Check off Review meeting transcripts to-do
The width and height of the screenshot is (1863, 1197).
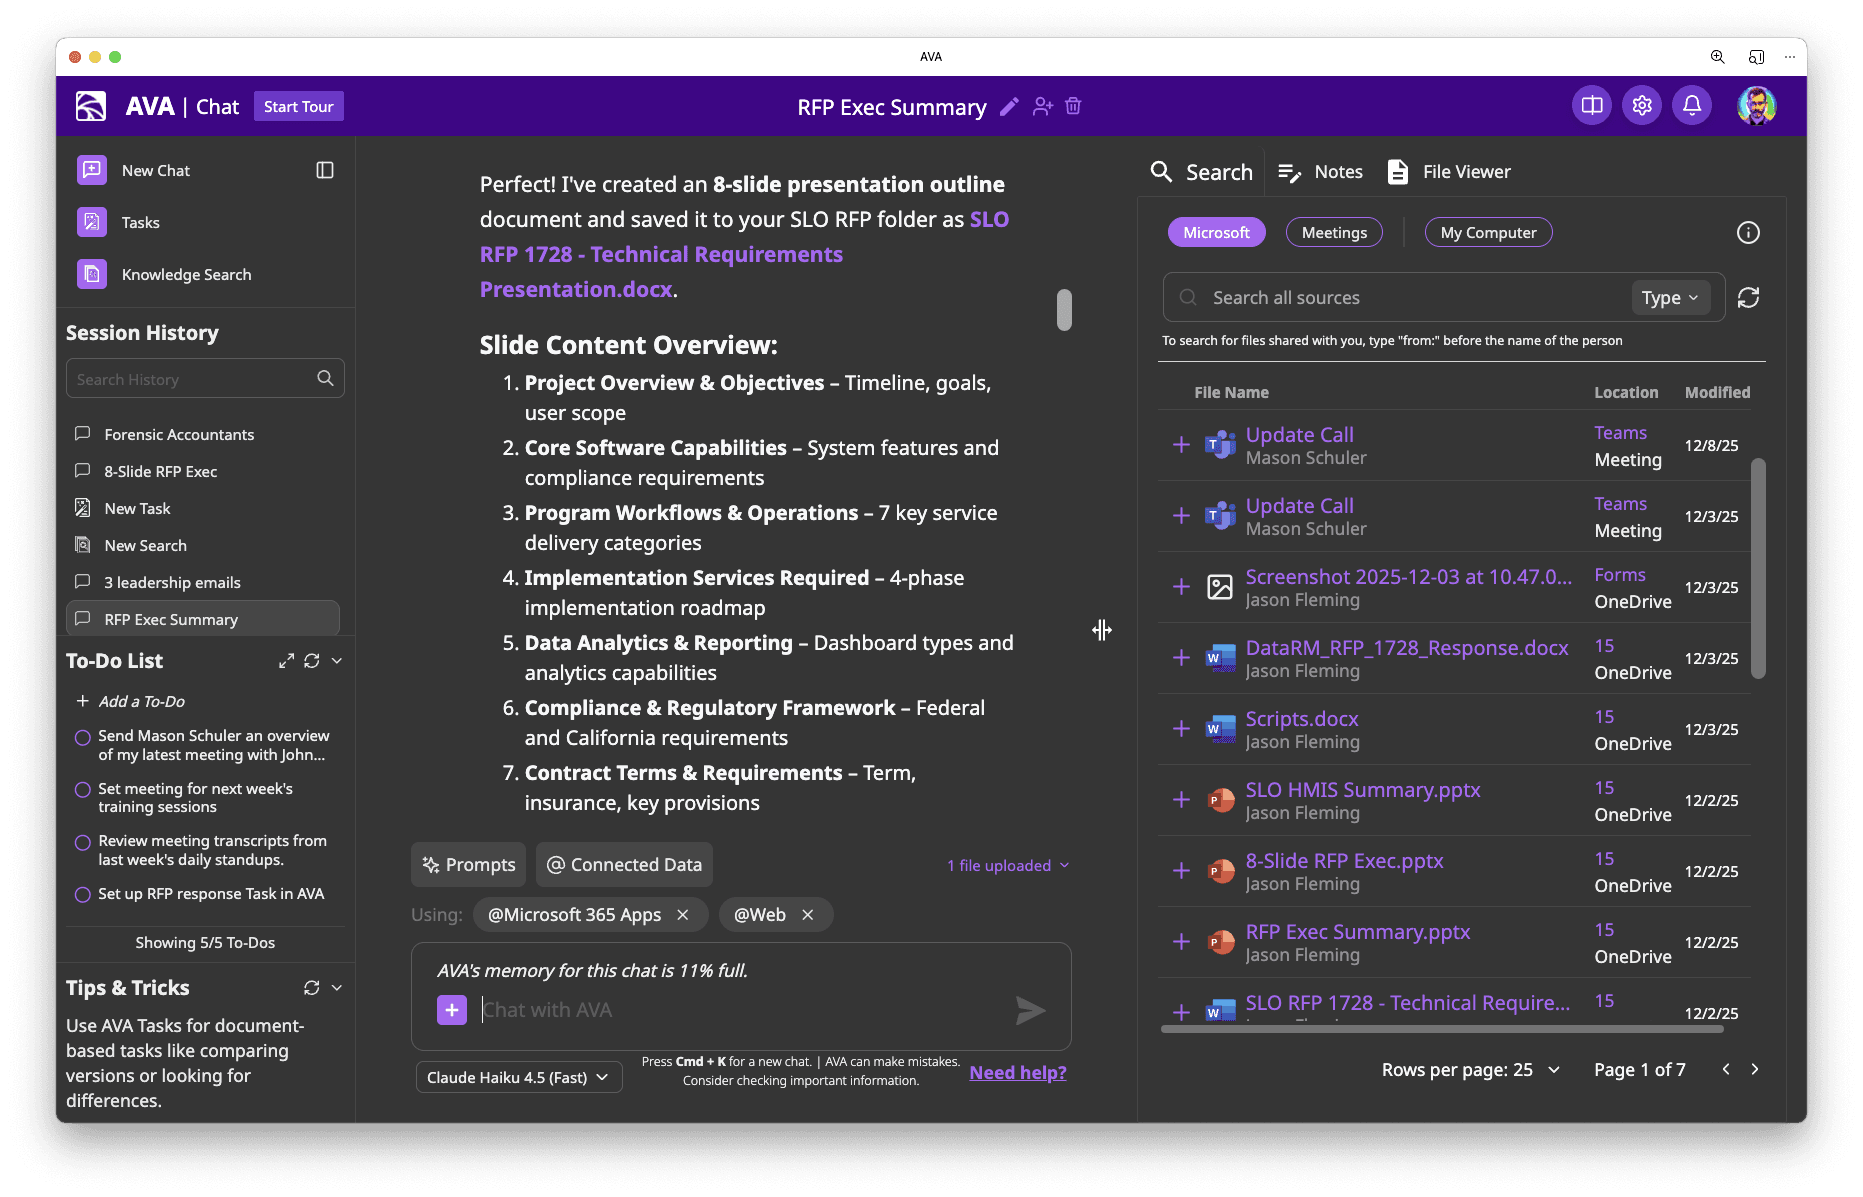point(83,843)
